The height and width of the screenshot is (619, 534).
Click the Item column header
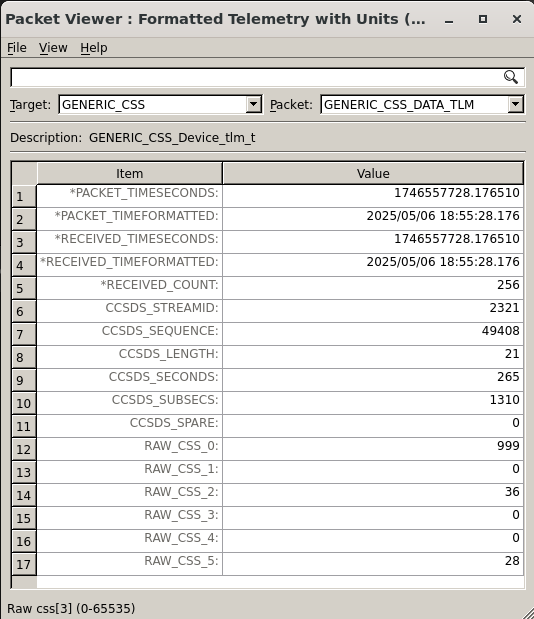coord(129,173)
